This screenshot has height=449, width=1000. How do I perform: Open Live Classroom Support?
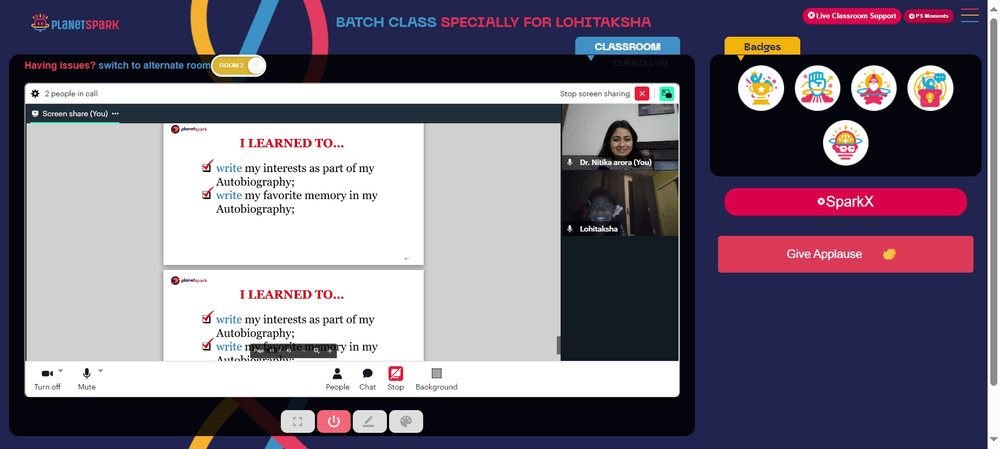coord(851,16)
